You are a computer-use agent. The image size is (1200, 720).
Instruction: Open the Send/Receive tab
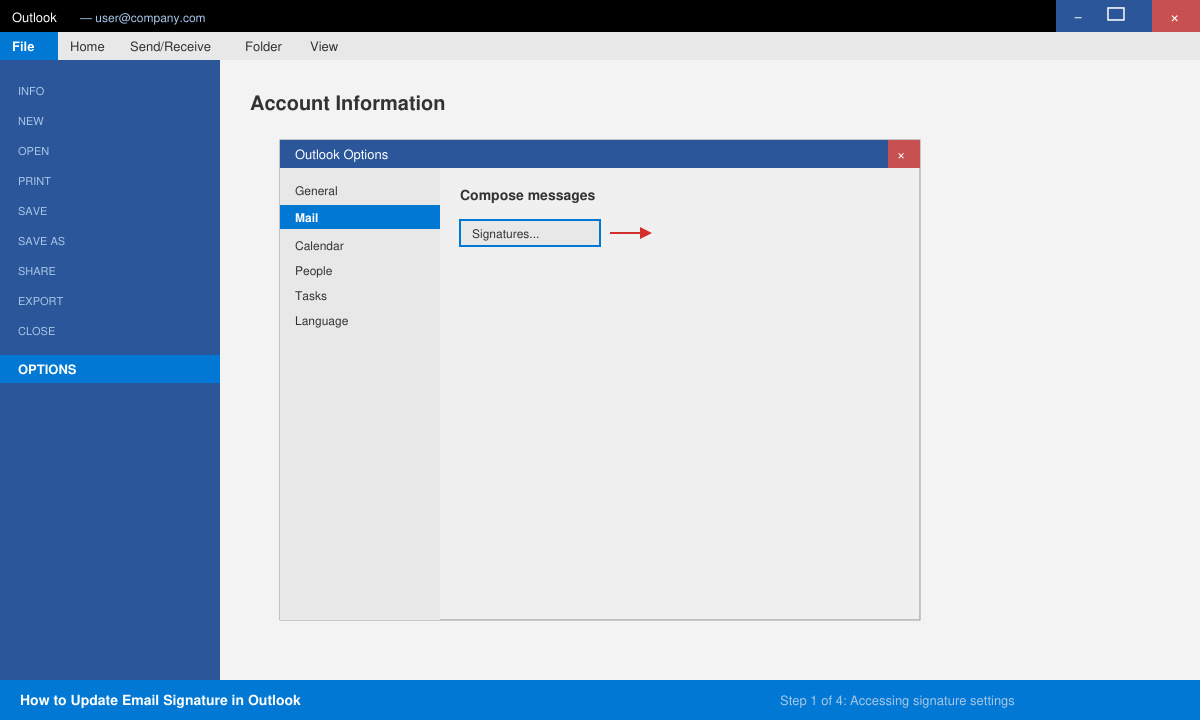point(170,46)
